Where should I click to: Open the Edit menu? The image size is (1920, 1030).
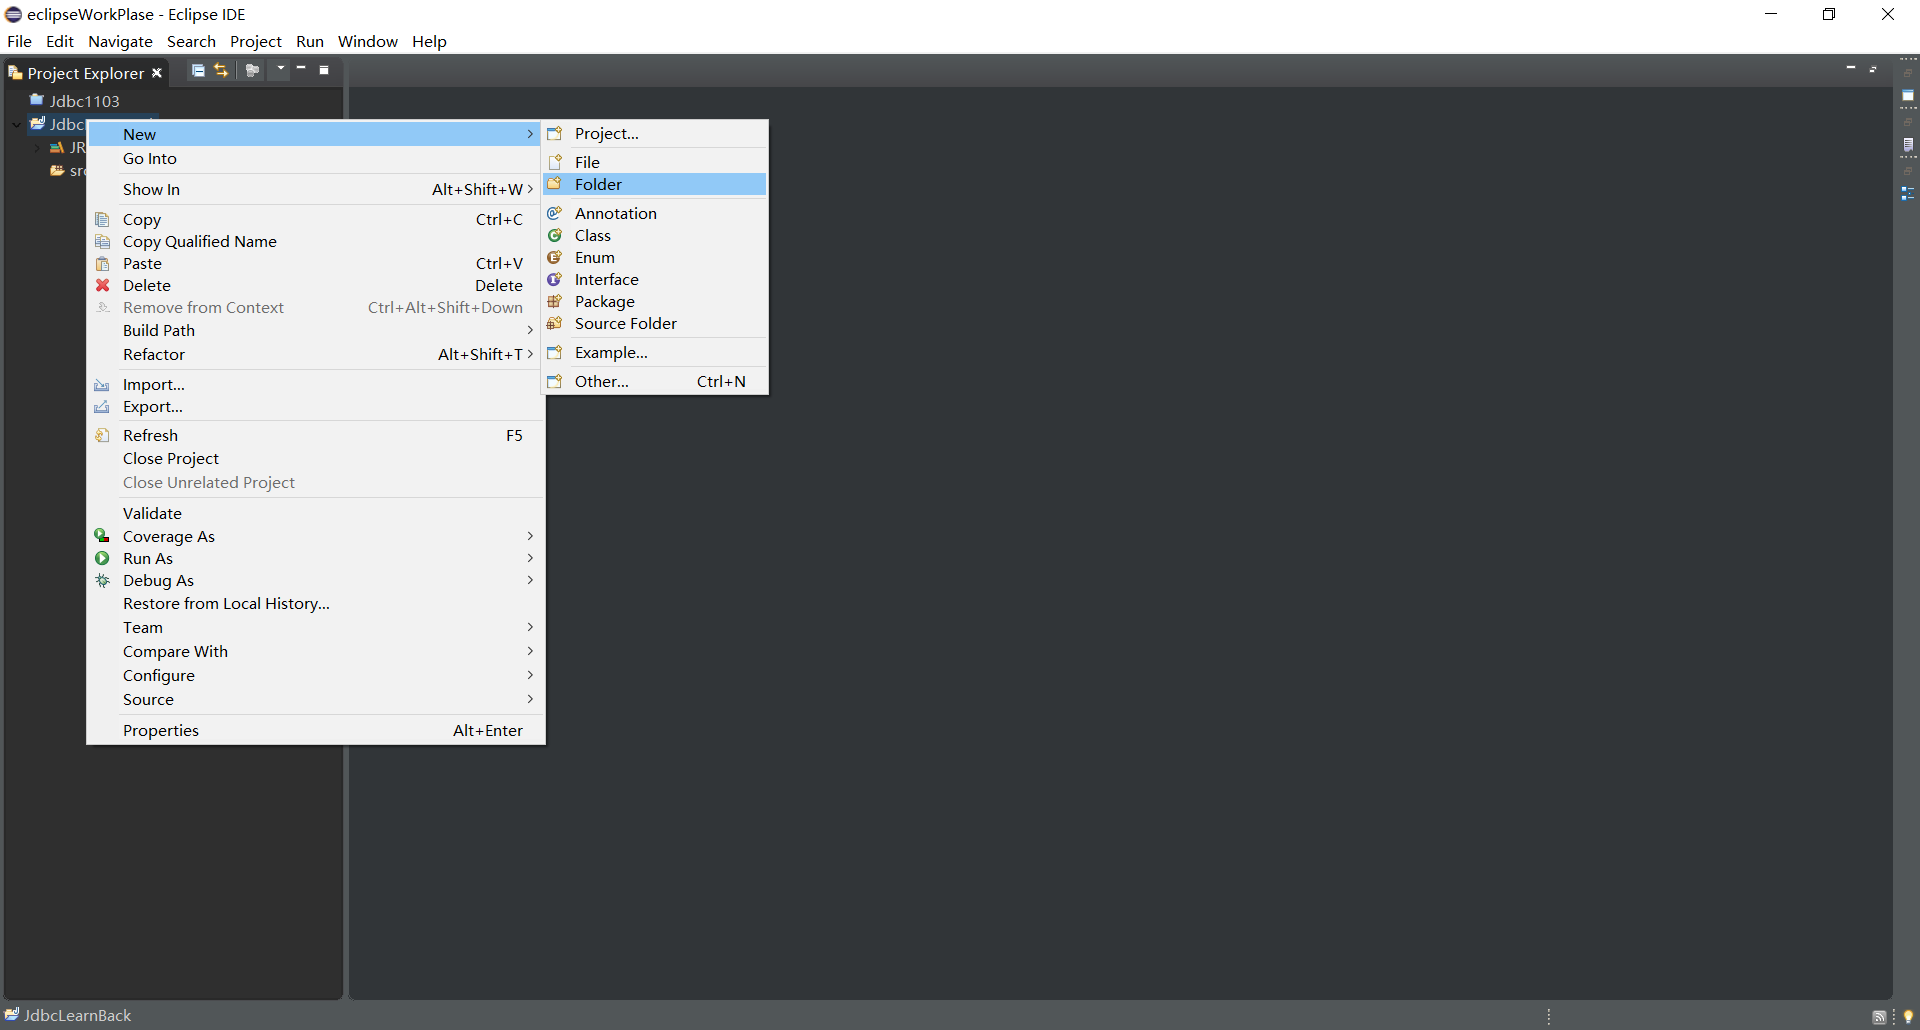60,41
